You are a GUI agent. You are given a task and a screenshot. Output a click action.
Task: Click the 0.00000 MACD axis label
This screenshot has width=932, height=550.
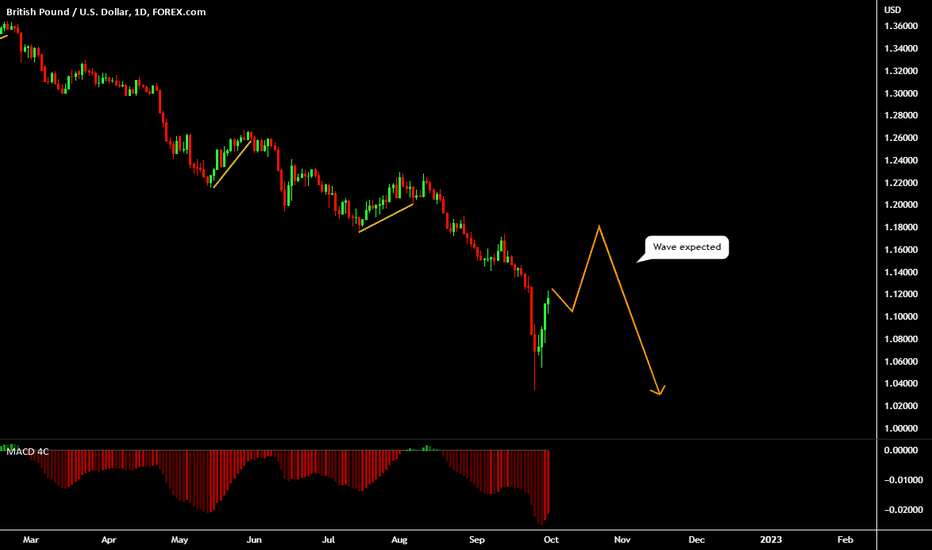click(x=900, y=451)
